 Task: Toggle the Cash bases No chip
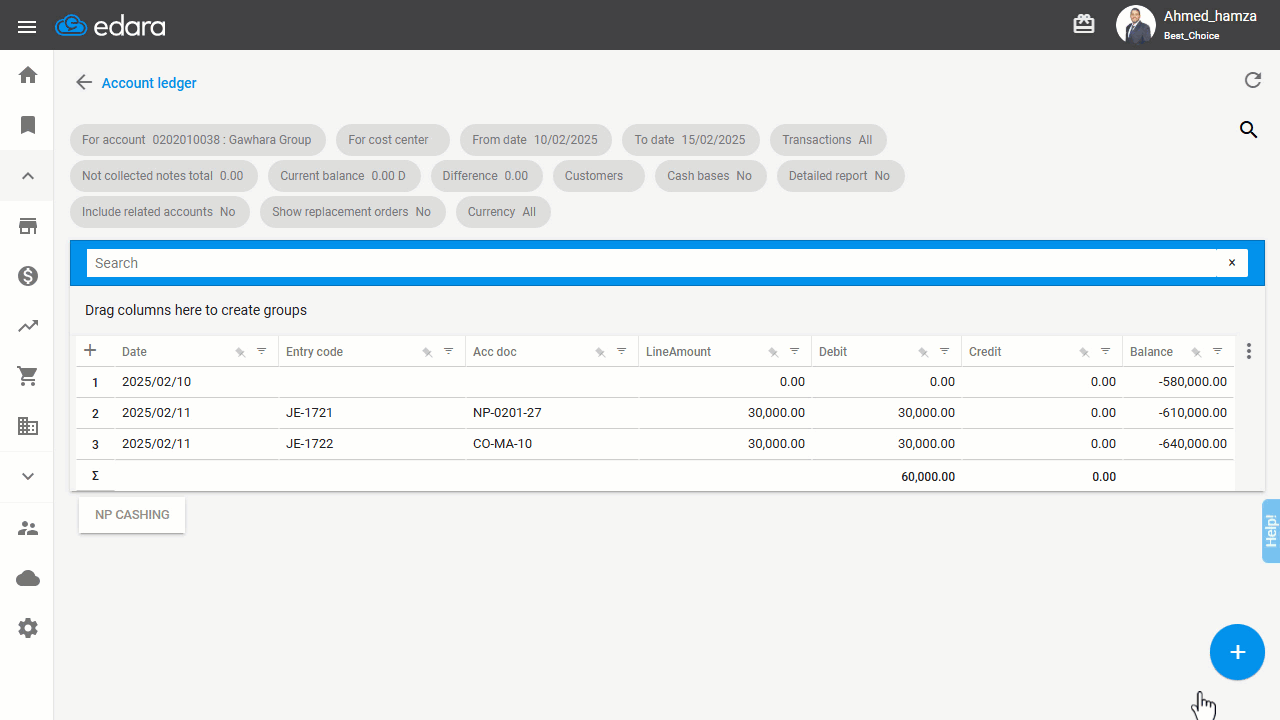click(710, 176)
